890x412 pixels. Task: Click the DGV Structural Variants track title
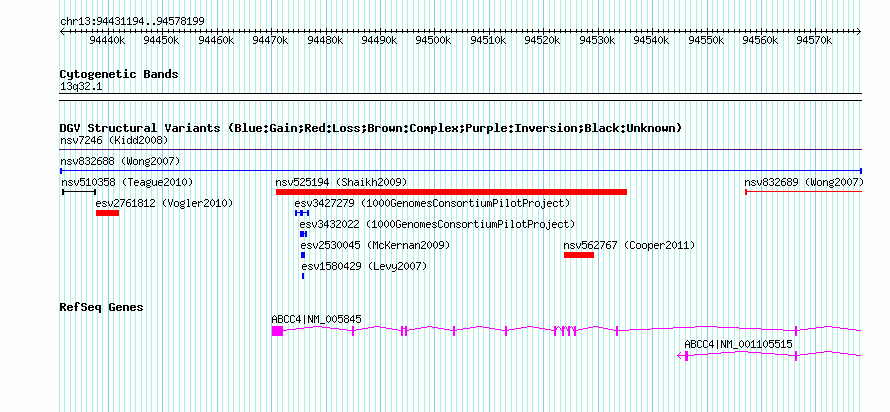[371, 128]
